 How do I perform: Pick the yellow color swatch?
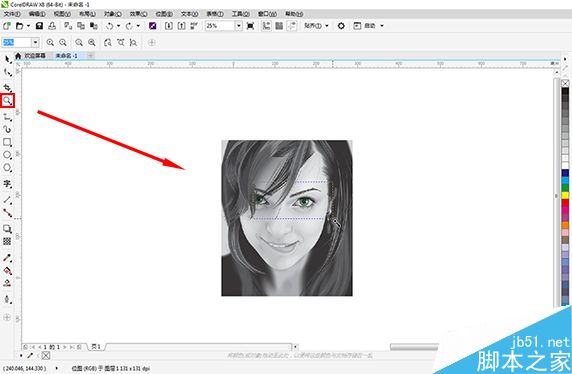[x=565, y=195]
